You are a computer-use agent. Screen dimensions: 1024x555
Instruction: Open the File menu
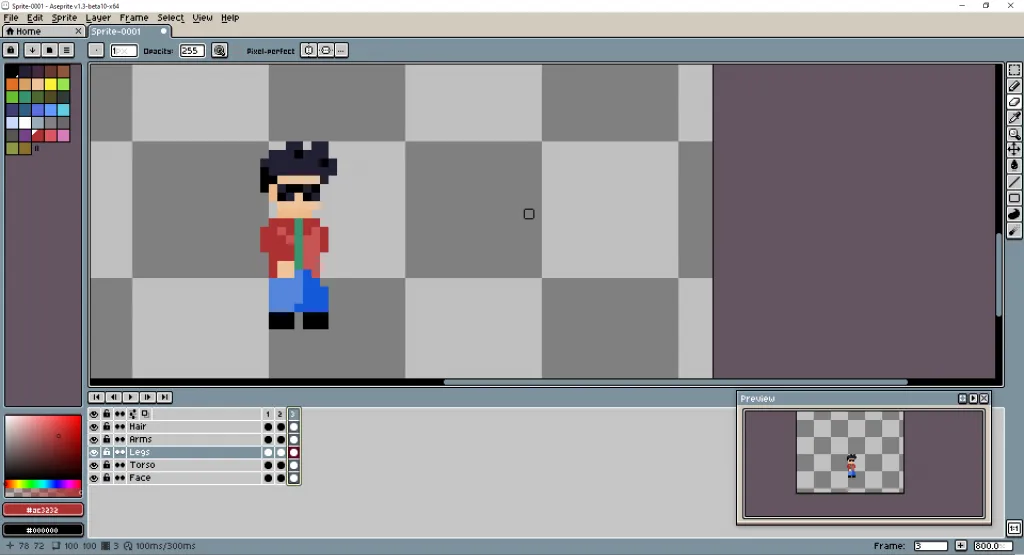(11, 18)
